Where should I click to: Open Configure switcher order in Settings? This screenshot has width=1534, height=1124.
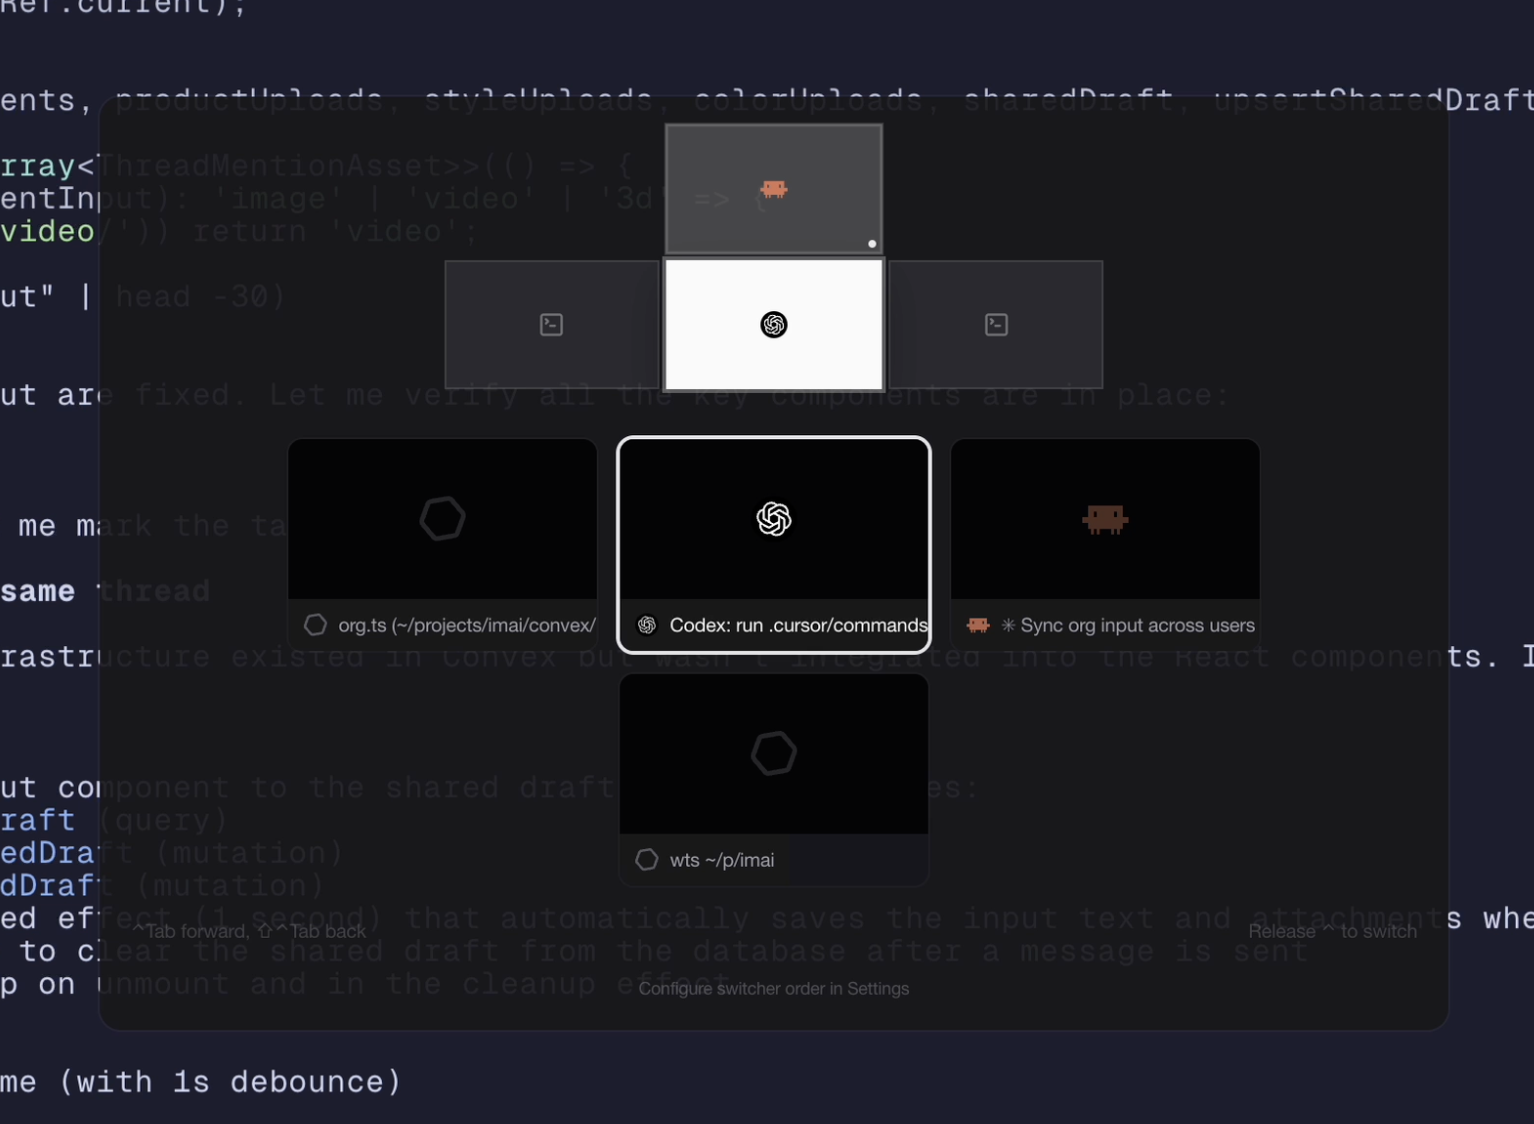tap(774, 988)
